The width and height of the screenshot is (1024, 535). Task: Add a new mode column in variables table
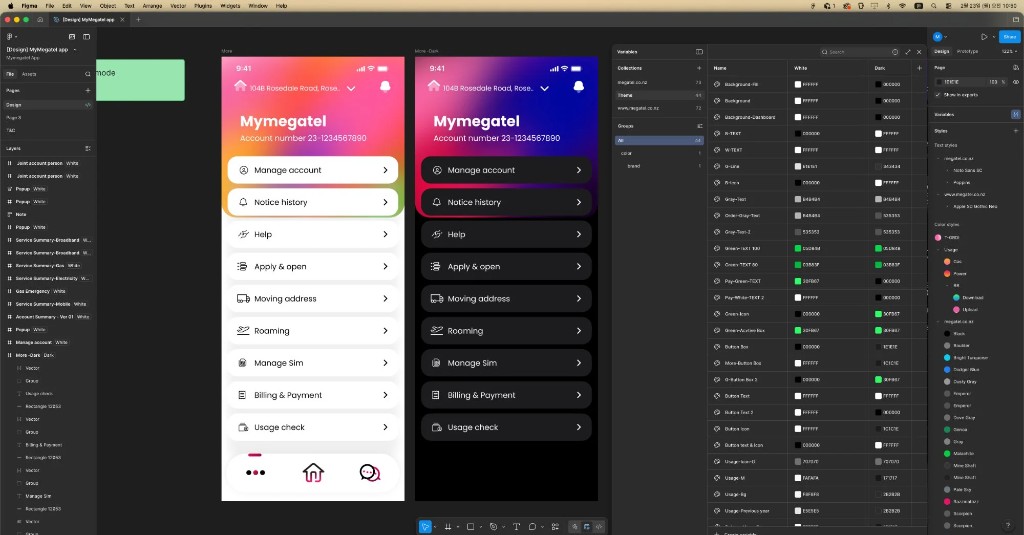(920, 68)
